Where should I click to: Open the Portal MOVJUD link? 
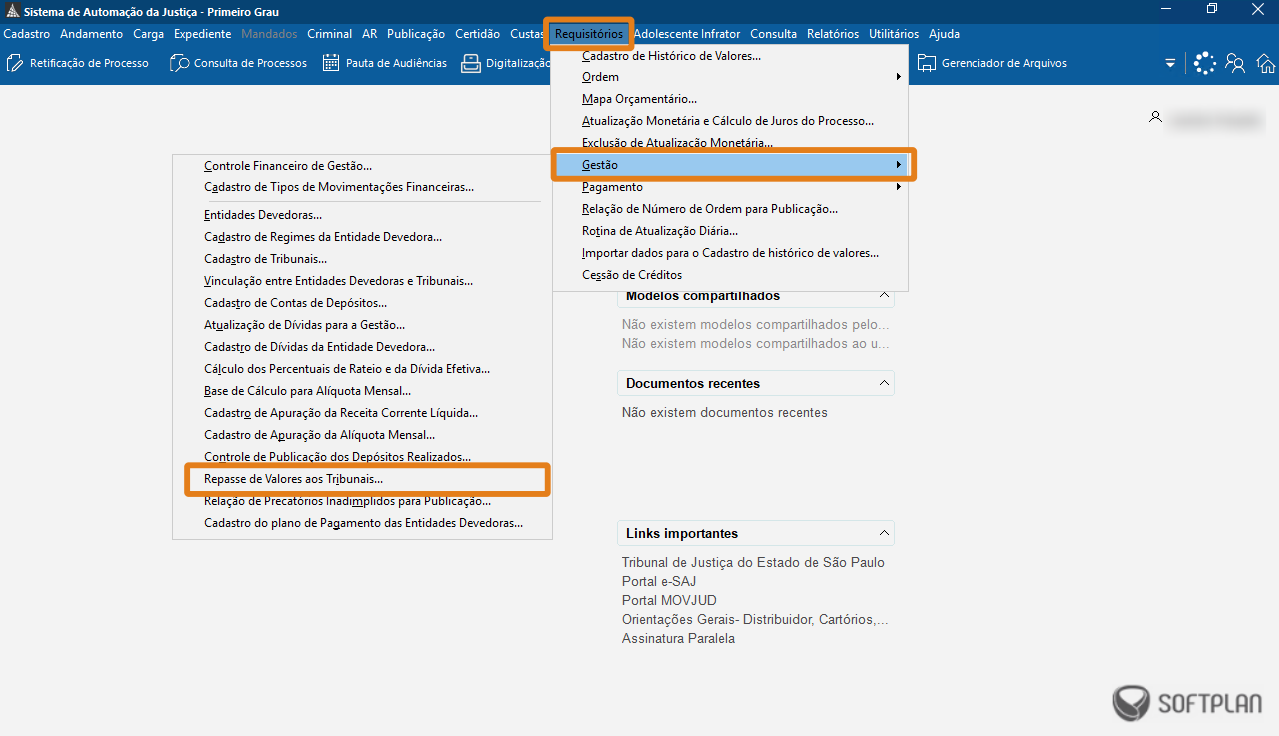click(x=669, y=600)
